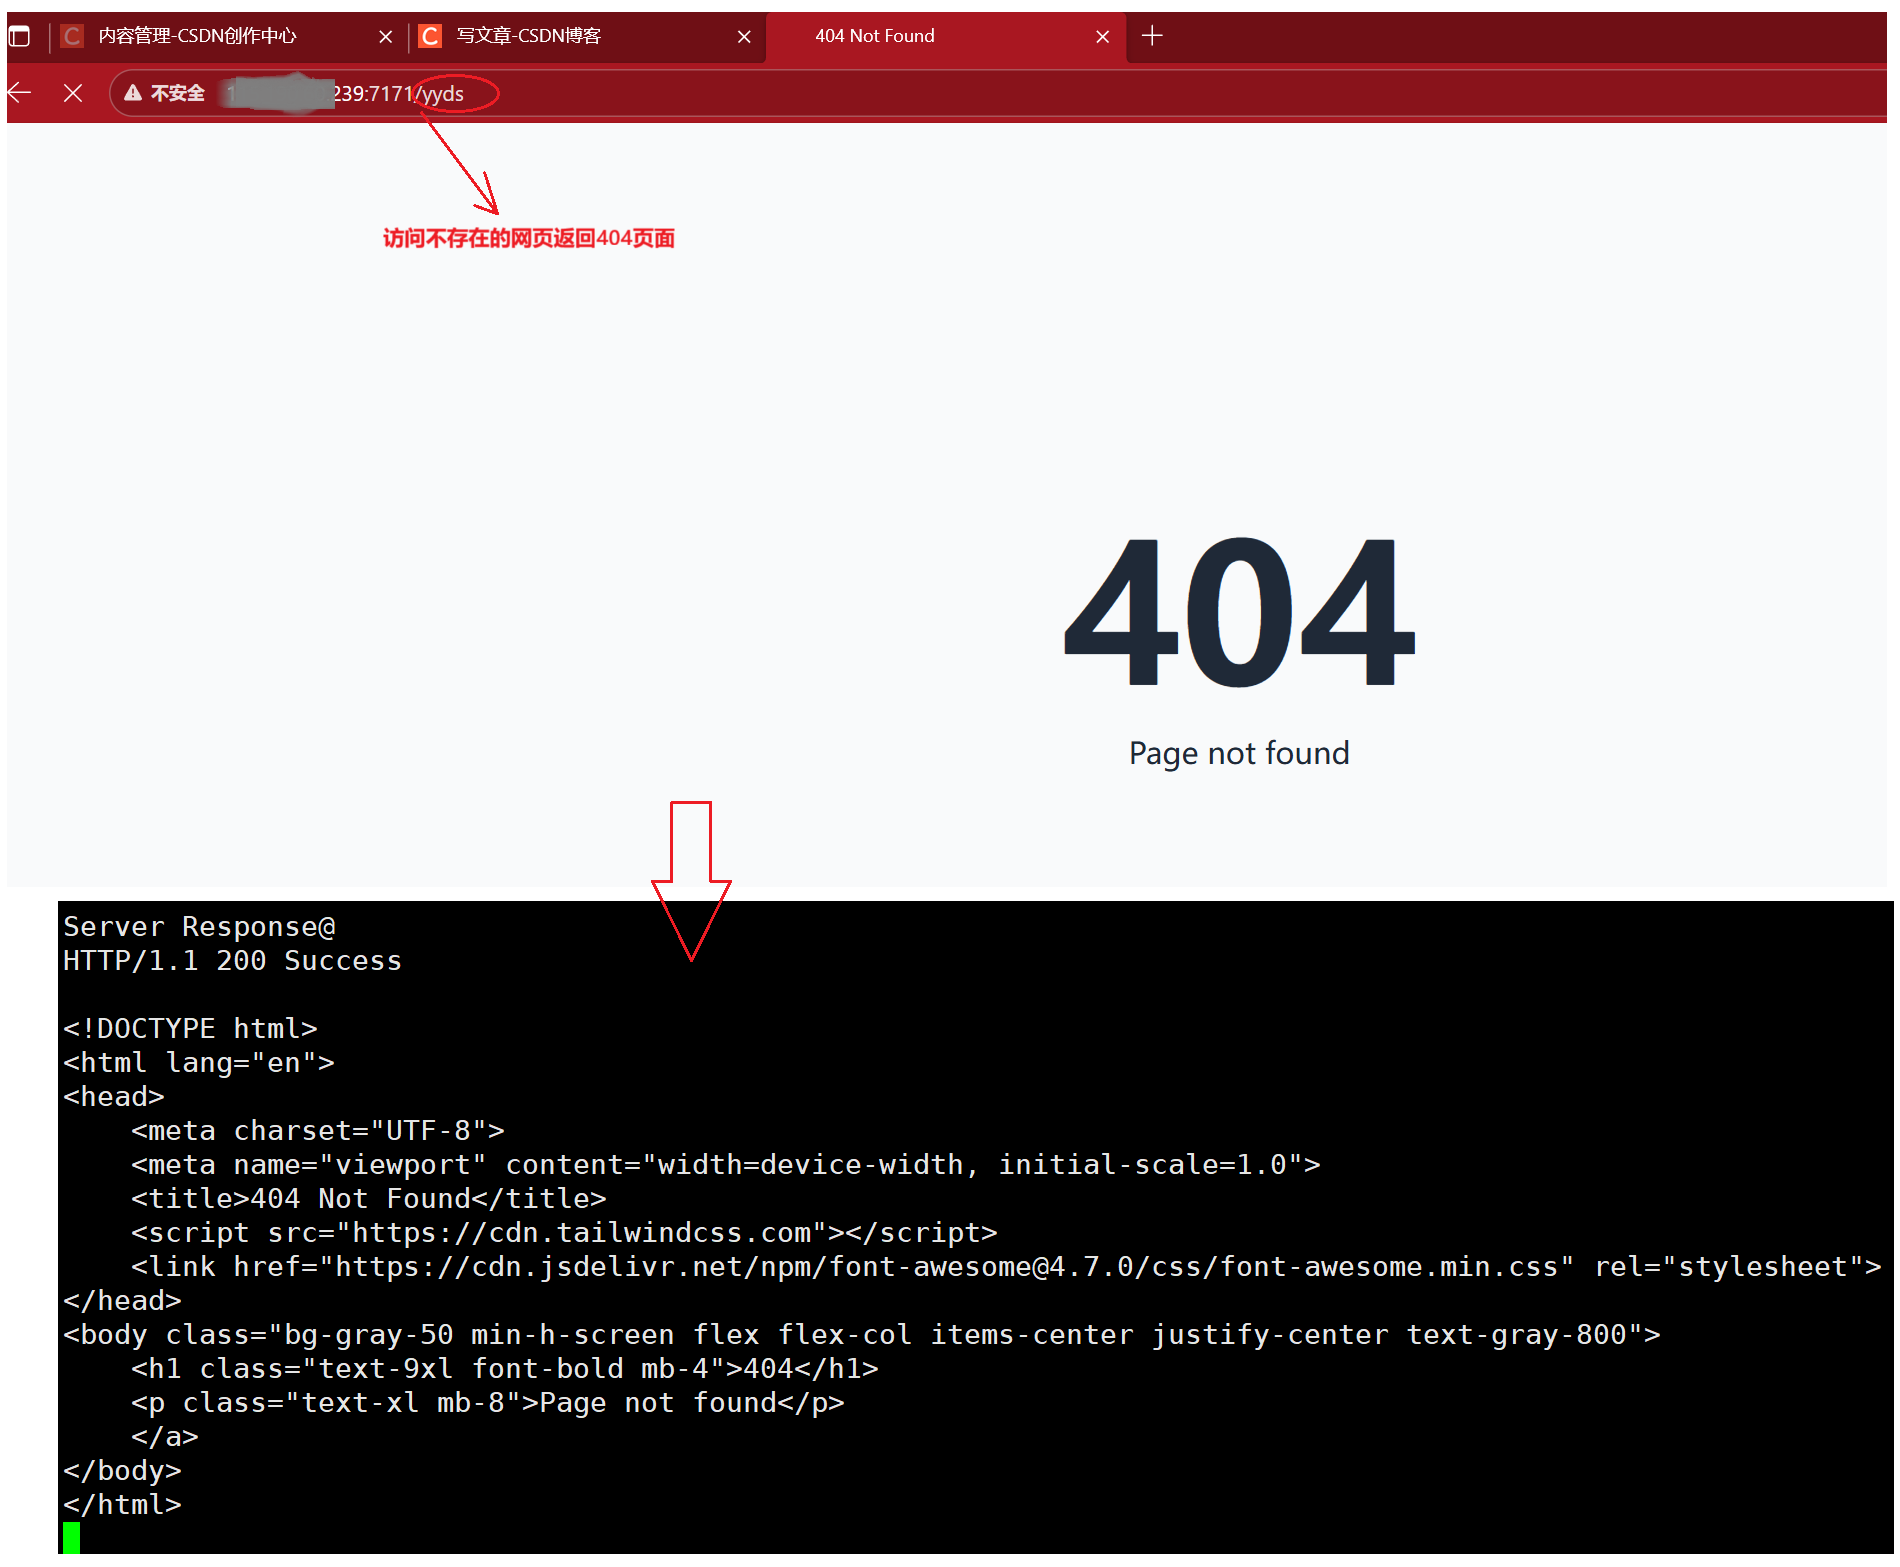
Task: Click the 'HTTP/1.1 200 Success' terminal line
Action: pyautogui.click(x=232, y=961)
